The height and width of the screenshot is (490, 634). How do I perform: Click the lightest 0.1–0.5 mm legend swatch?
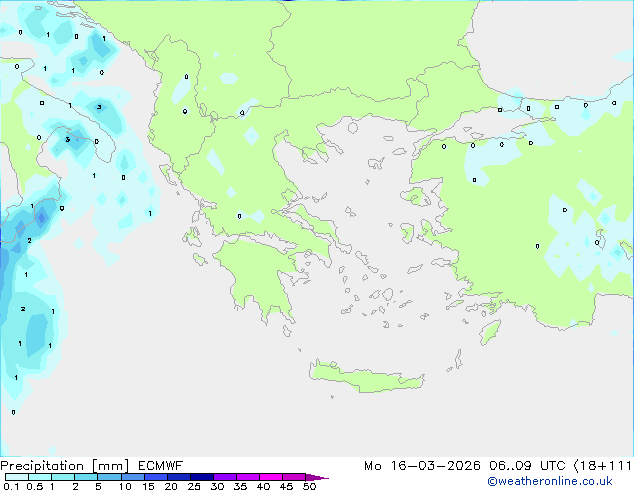pos(17,477)
